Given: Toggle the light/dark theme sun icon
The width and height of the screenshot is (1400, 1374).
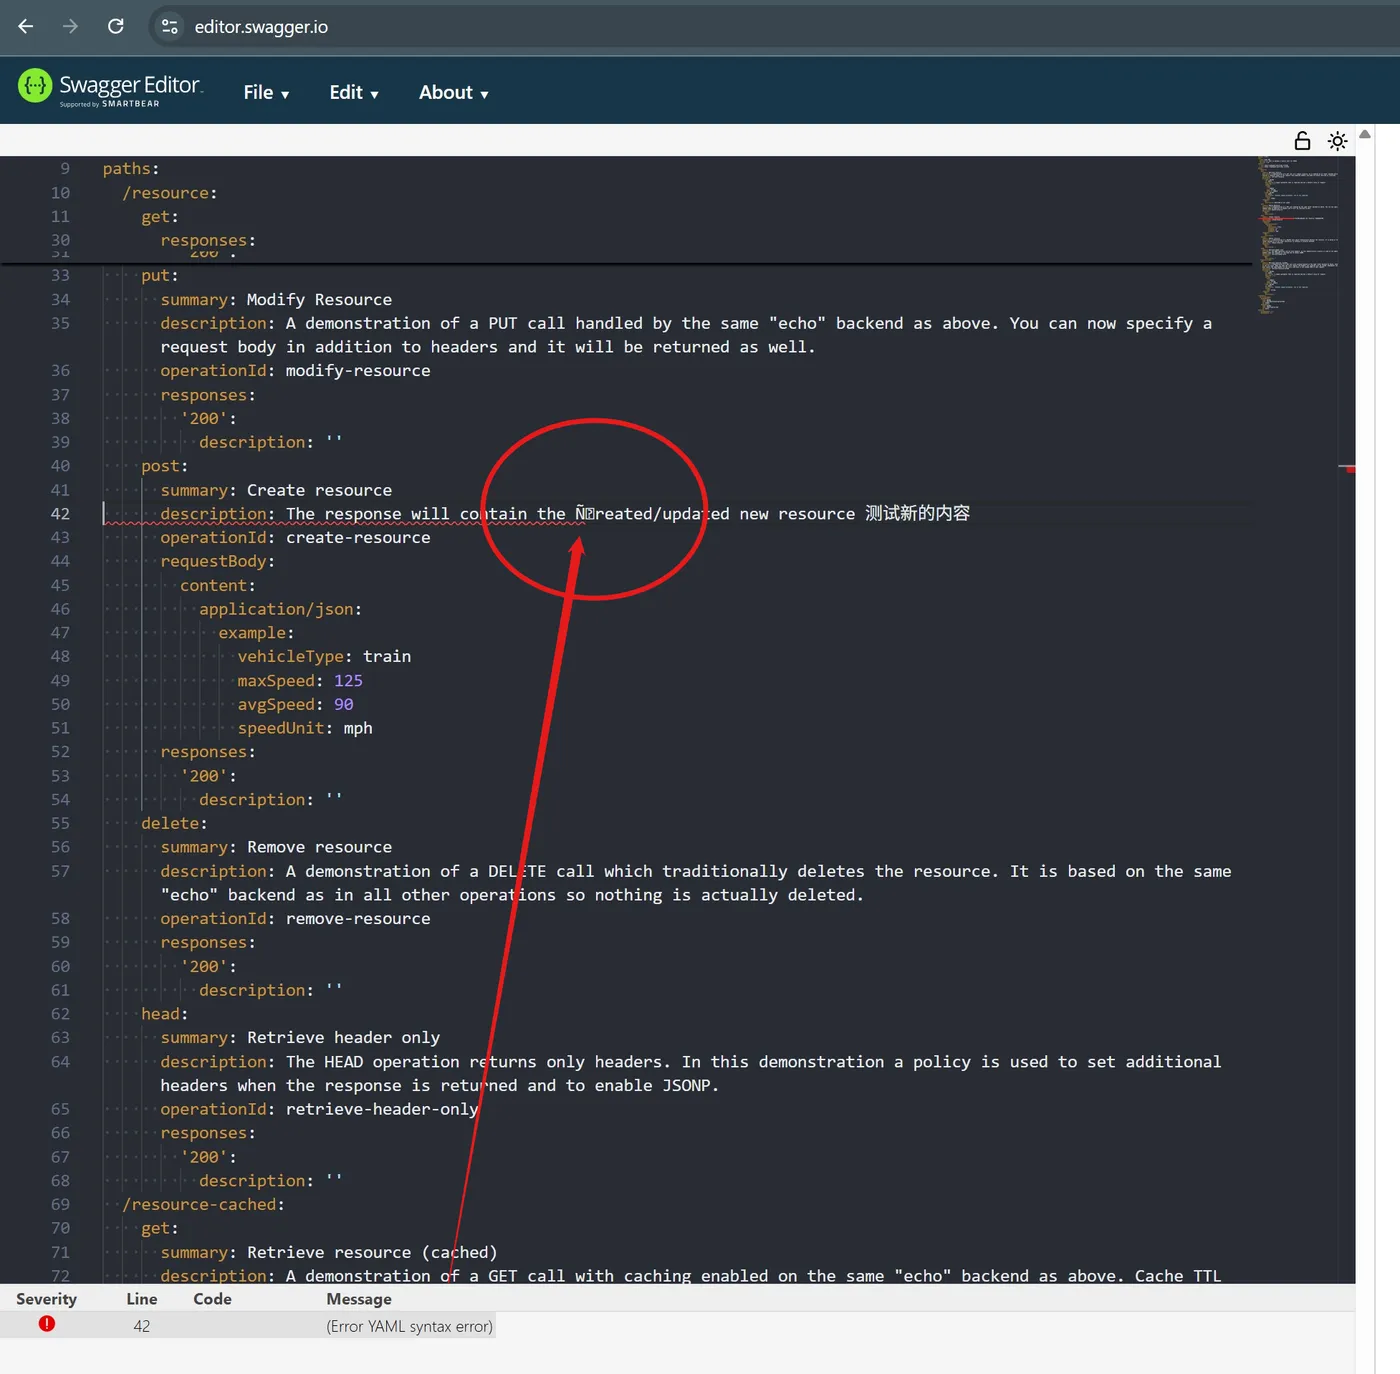Looking at the screenshot, I should coord(1337,141).
